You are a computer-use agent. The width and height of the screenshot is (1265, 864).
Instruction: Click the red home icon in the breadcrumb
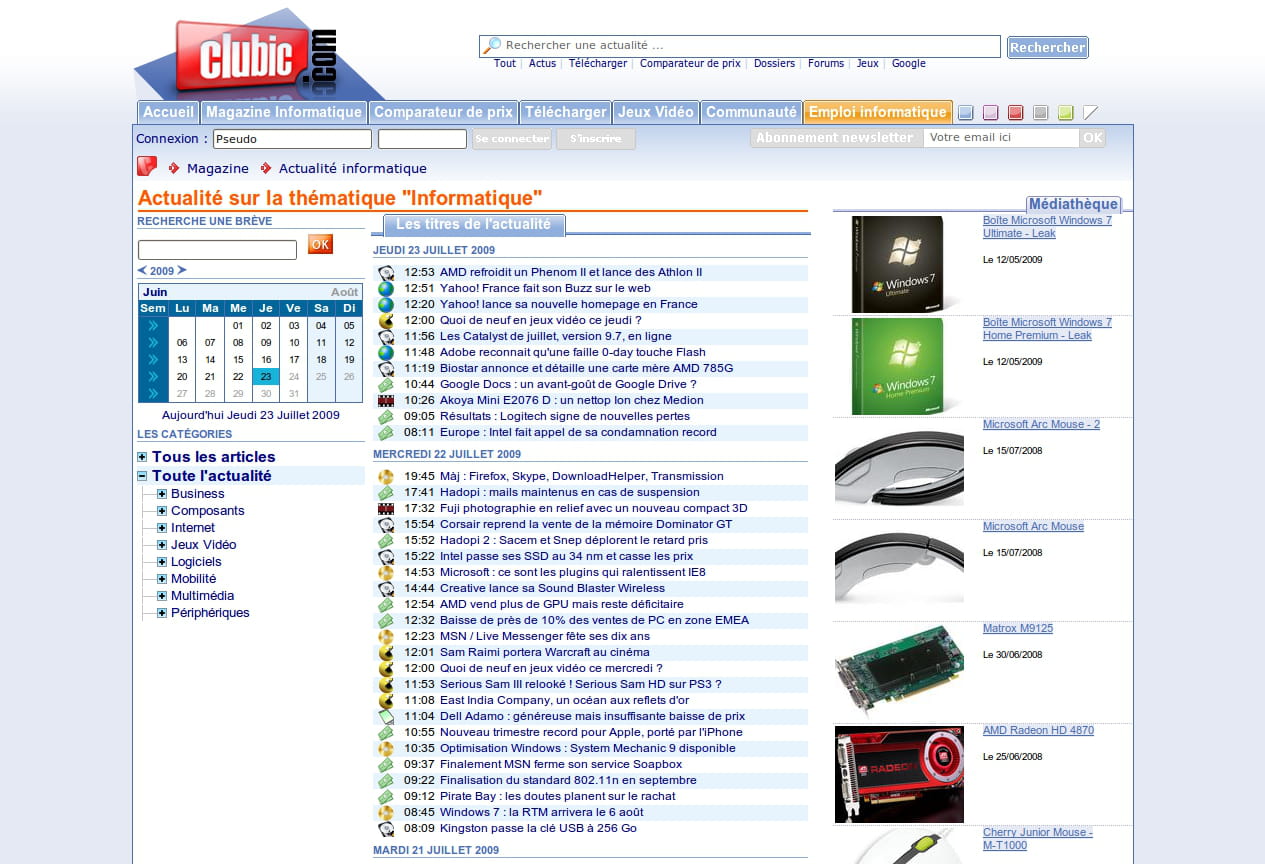(147, 166)
